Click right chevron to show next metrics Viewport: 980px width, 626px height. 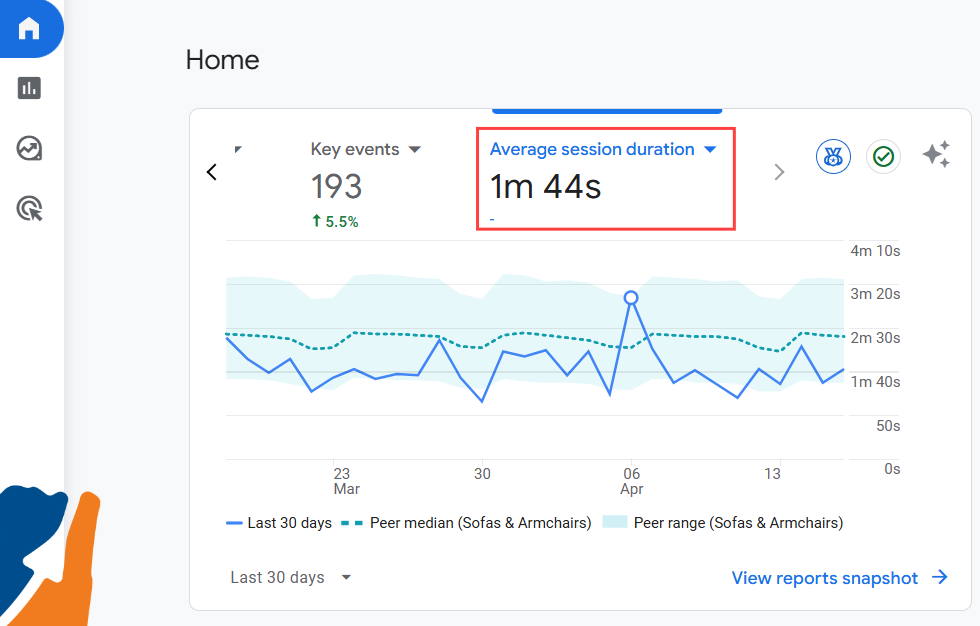tap(779, 172)
